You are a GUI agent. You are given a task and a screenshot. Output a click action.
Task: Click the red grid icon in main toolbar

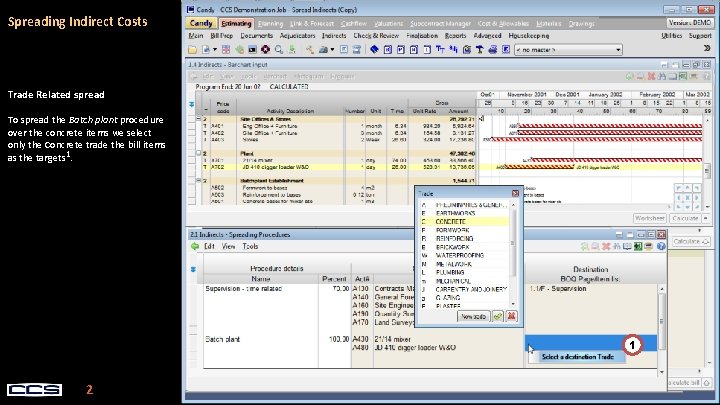point(226,50)
